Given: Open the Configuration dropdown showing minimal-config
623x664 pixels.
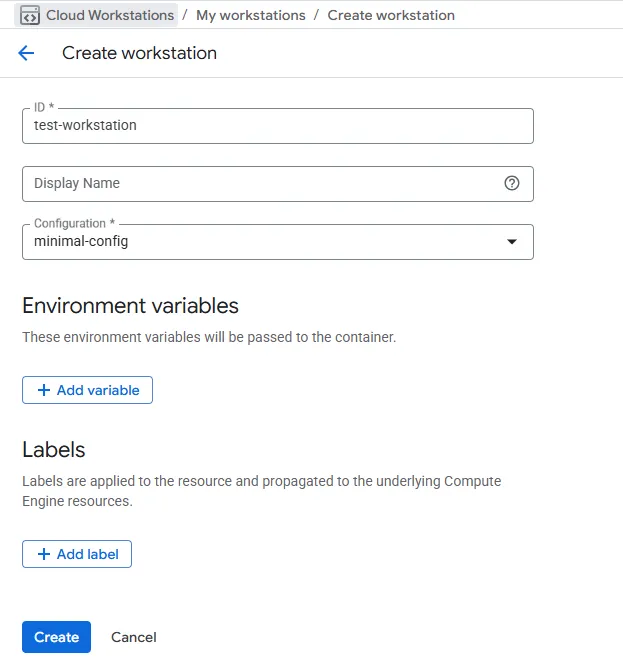Looking at the screenshot, I should [x=278, y=242].
